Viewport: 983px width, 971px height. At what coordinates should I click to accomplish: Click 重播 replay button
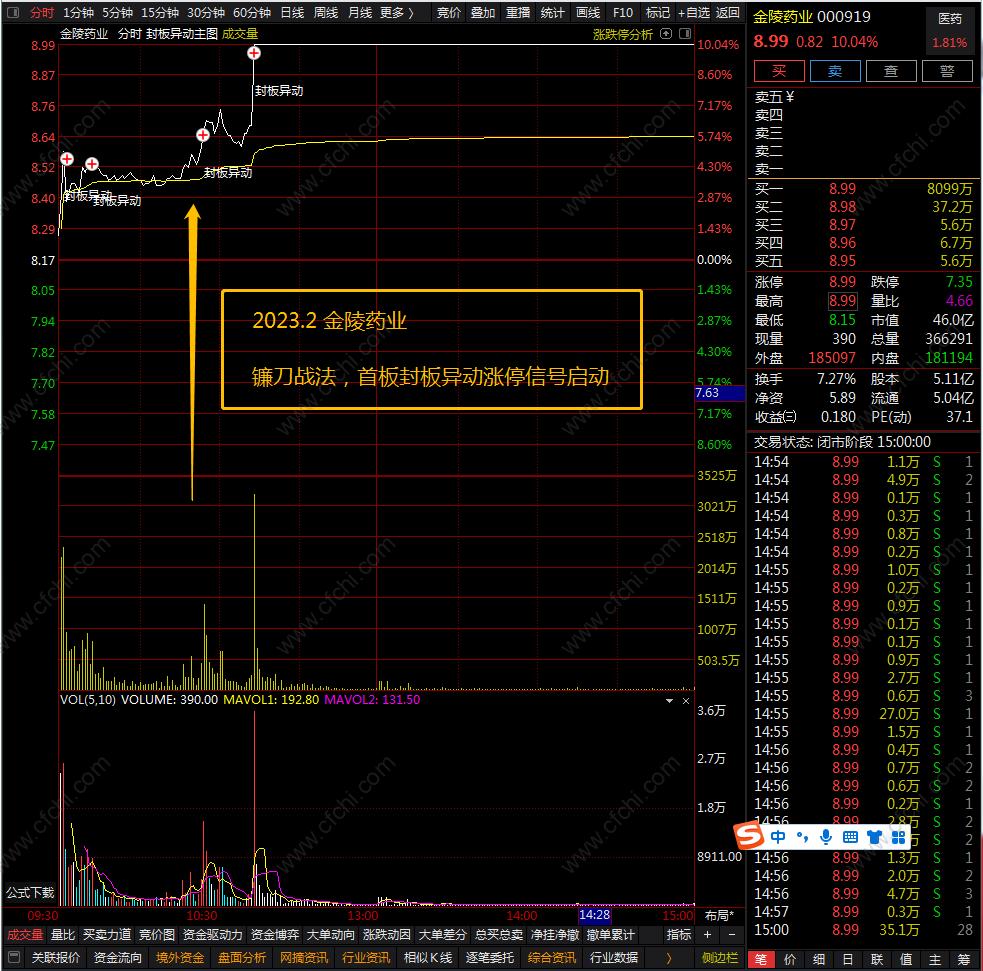(x=518, y=13)
